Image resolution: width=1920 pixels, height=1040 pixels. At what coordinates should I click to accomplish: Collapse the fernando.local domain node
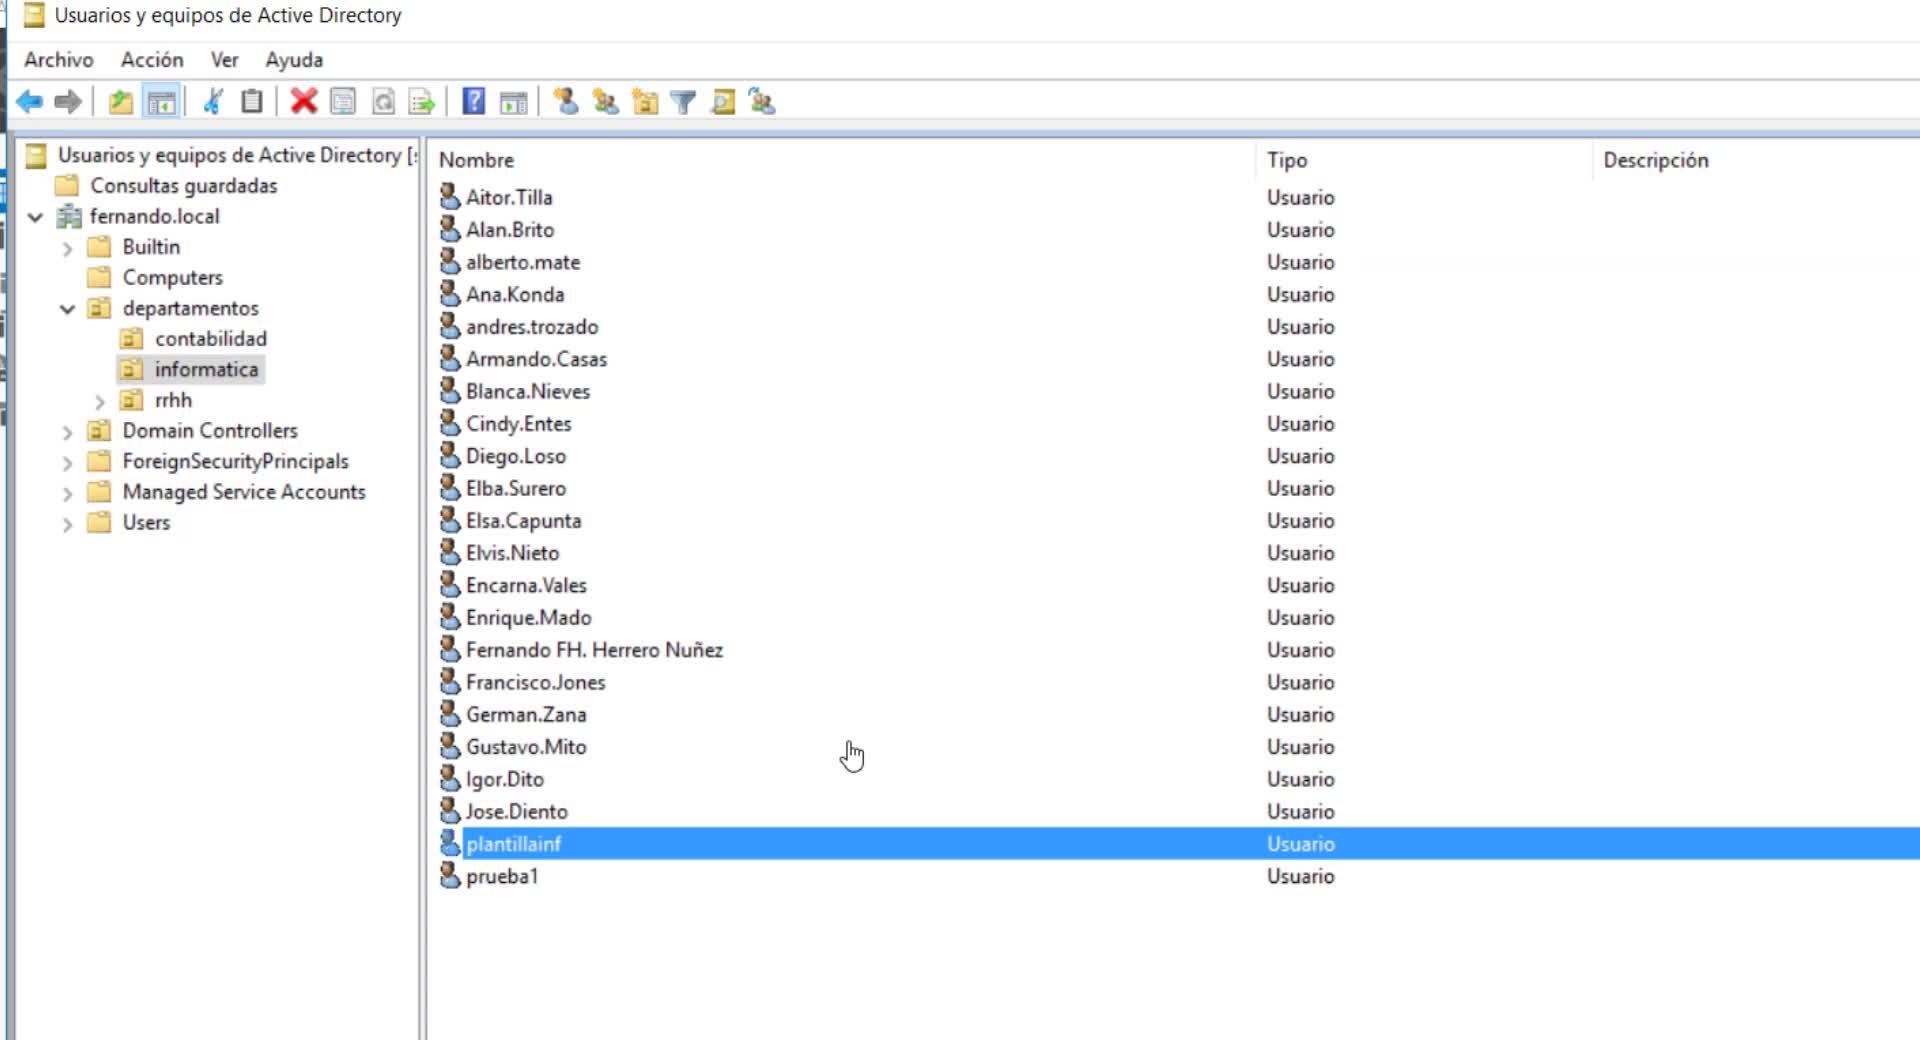(x=35, y=217)
